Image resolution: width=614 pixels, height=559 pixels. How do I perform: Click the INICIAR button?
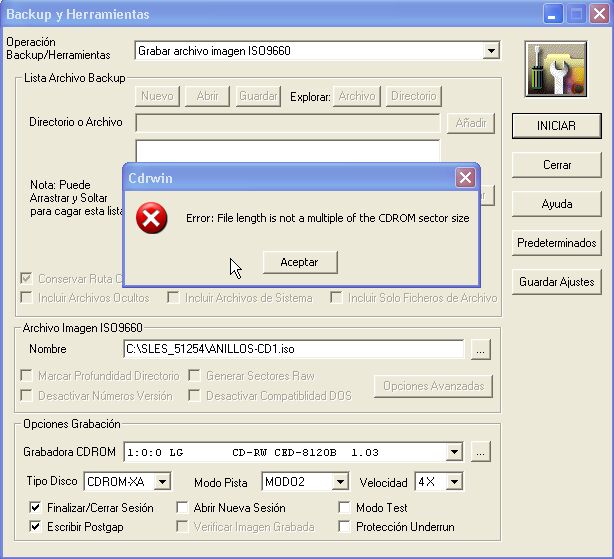coord(556,126)
